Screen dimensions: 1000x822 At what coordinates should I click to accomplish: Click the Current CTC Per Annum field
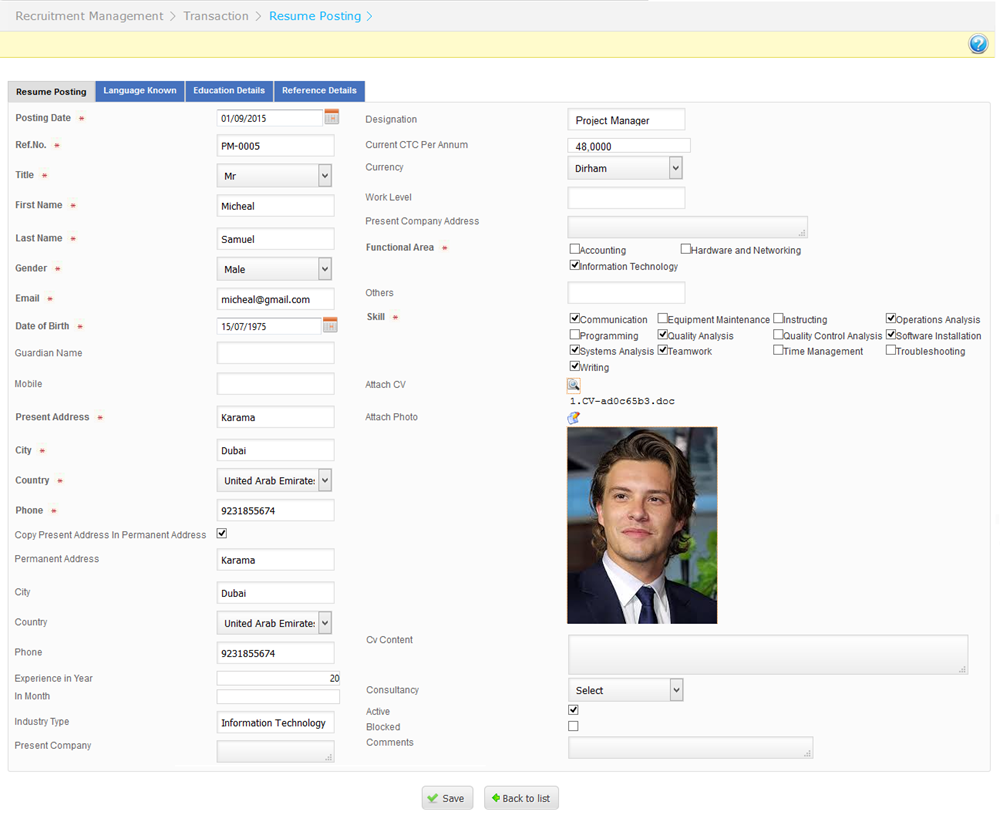[x=629, y=145]
